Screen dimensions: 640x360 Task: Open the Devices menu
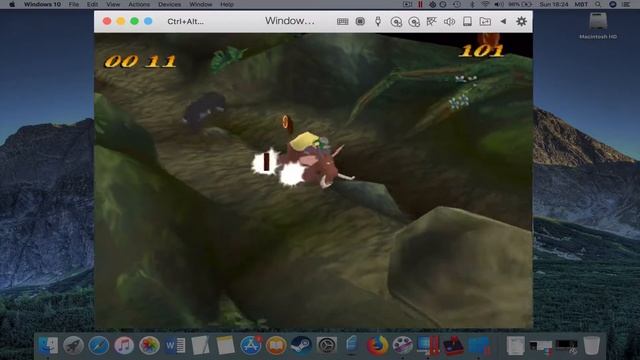[169, 4]
